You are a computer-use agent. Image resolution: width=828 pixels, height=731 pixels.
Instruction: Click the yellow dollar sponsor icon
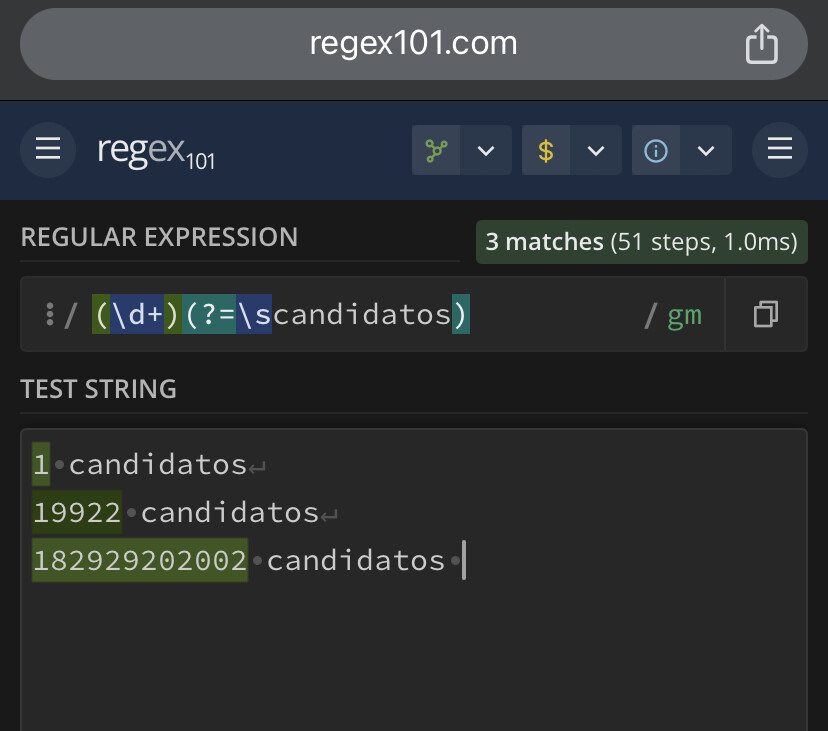pos(546,151)
